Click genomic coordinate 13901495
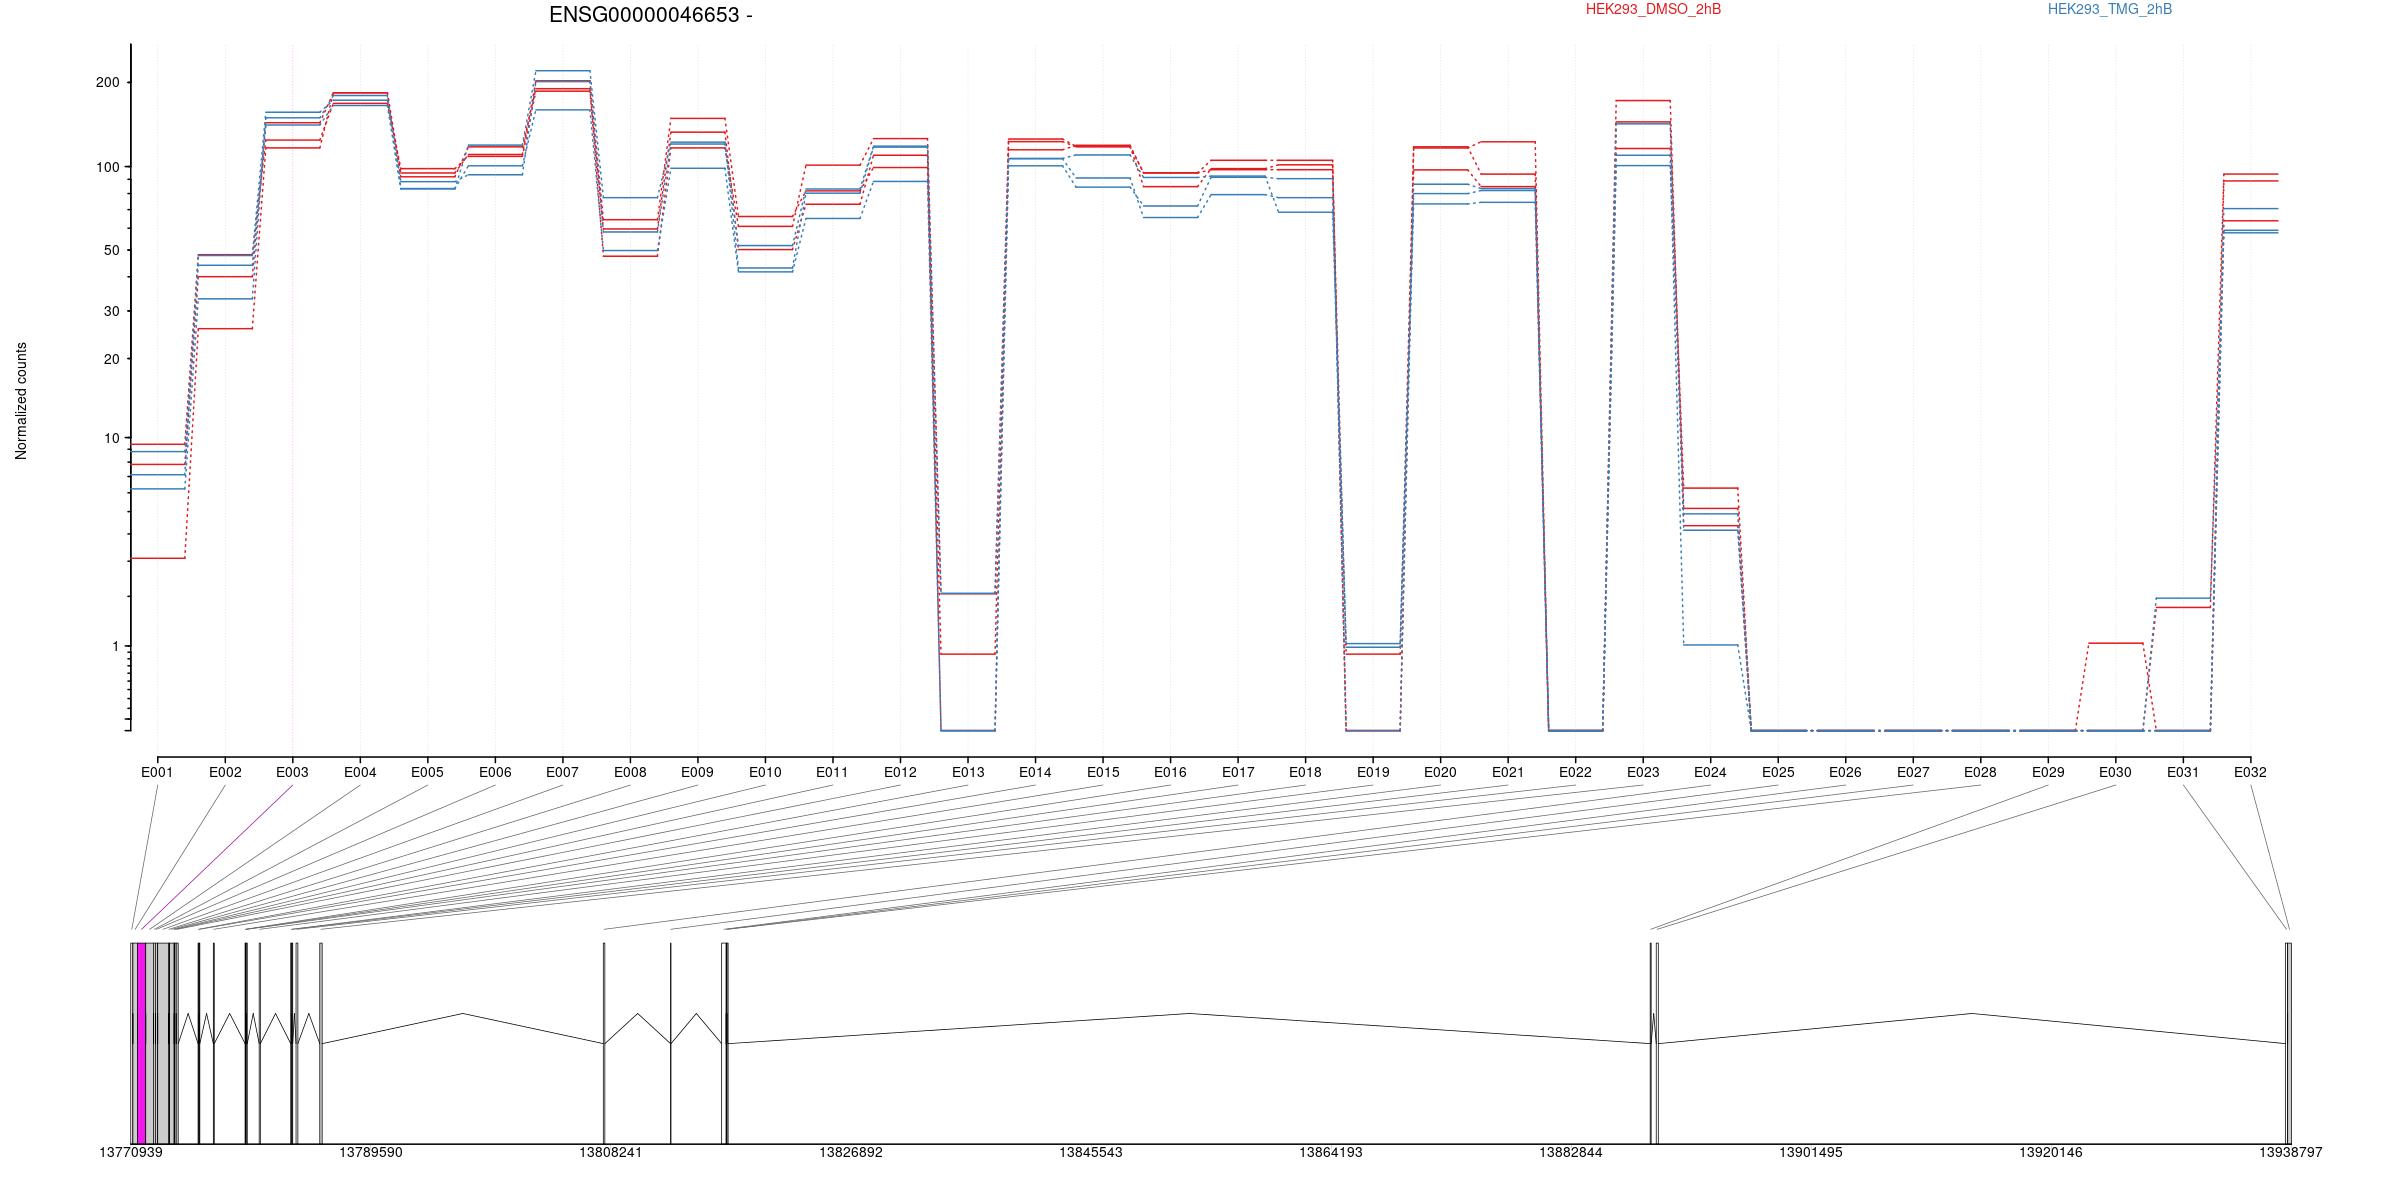The width and height of the screenshot is (2400, 1200). (x=1811, y=1152)
